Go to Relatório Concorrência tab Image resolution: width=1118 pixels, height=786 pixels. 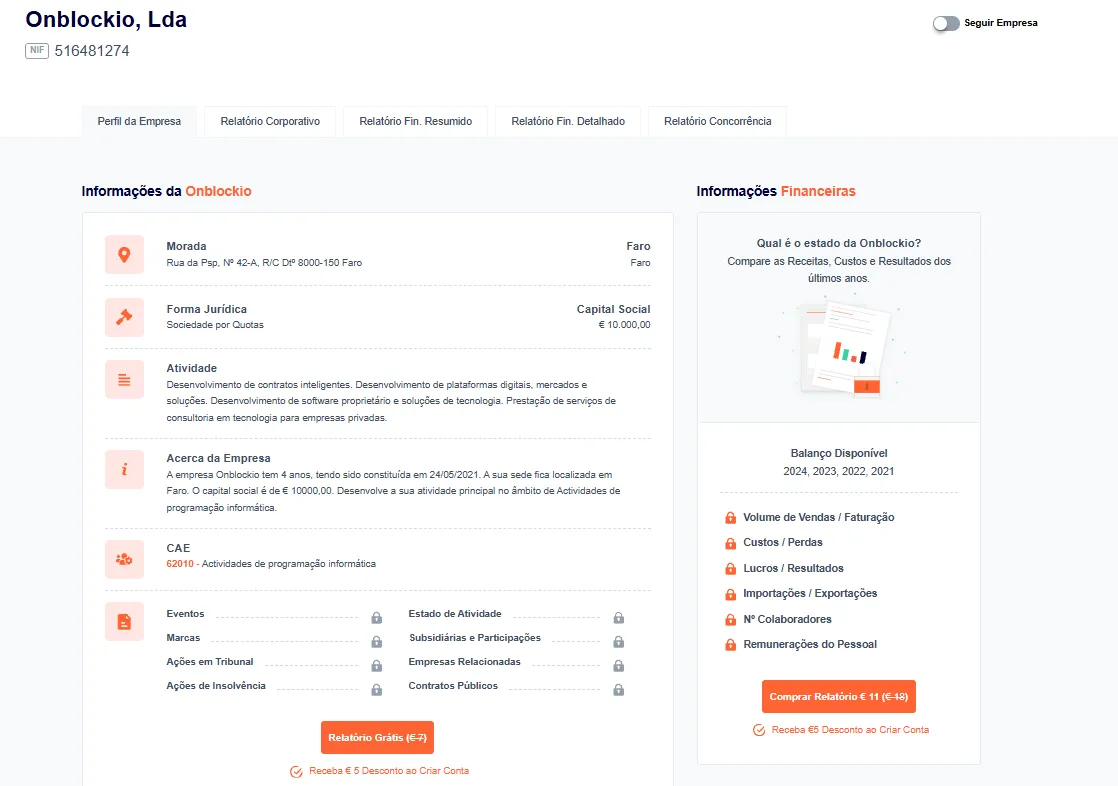point(717,121)
